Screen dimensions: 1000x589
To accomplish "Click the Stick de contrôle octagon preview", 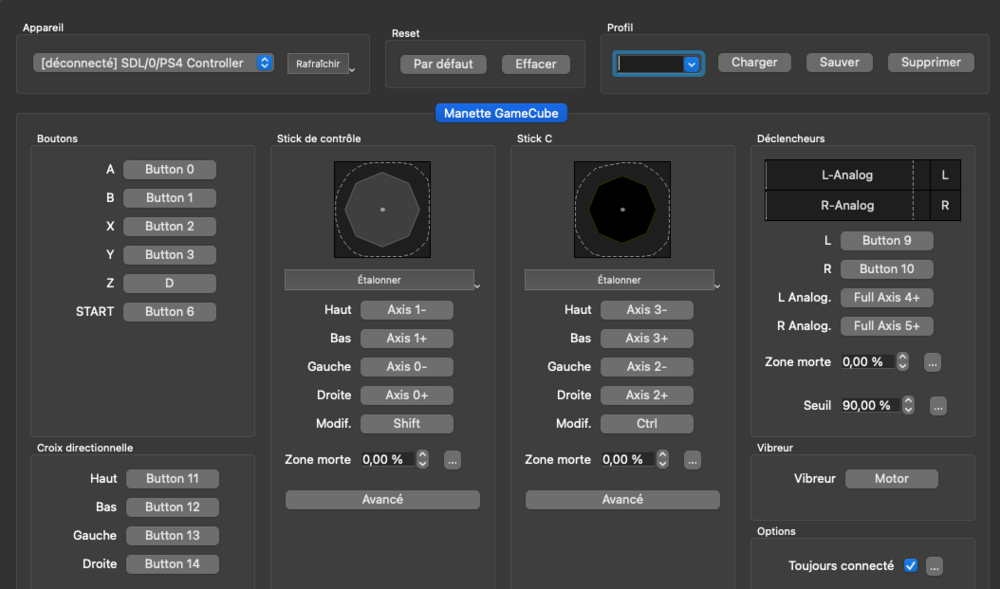I will [x=382, y=209].
